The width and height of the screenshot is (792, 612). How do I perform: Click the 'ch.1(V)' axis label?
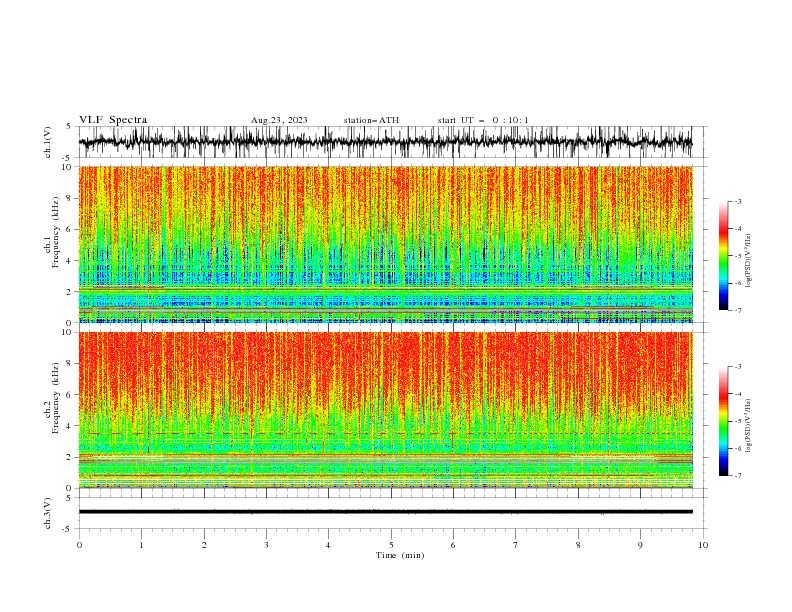[x=48, y=142]
